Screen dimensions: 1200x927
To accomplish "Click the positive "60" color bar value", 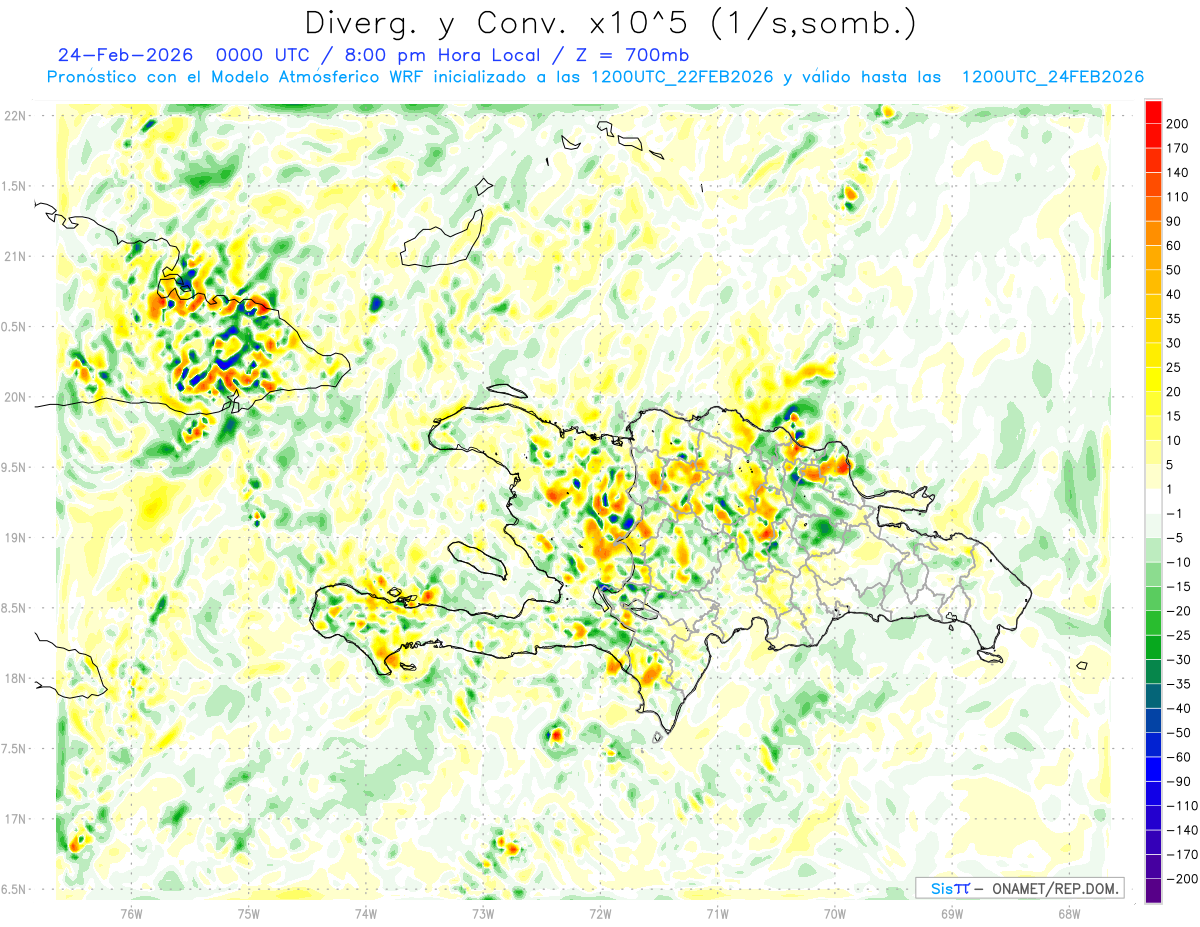I will (x=1174, y=246).
